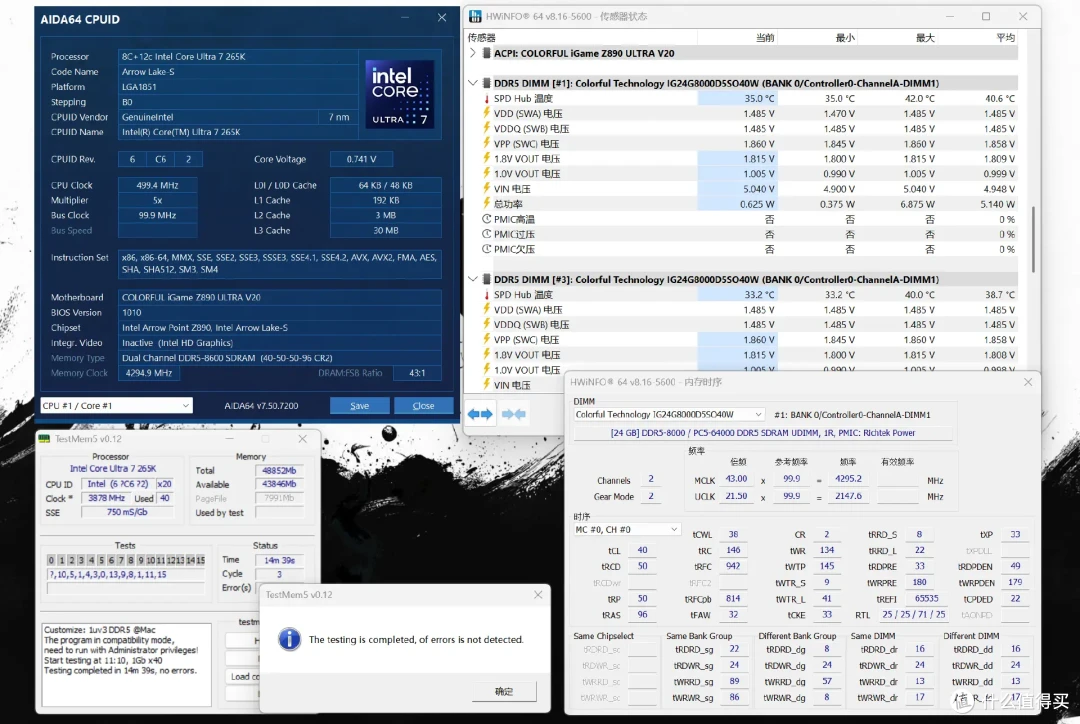Click lightning icon of DIMM #1 1.0V VOUT row

pos(486,174)
